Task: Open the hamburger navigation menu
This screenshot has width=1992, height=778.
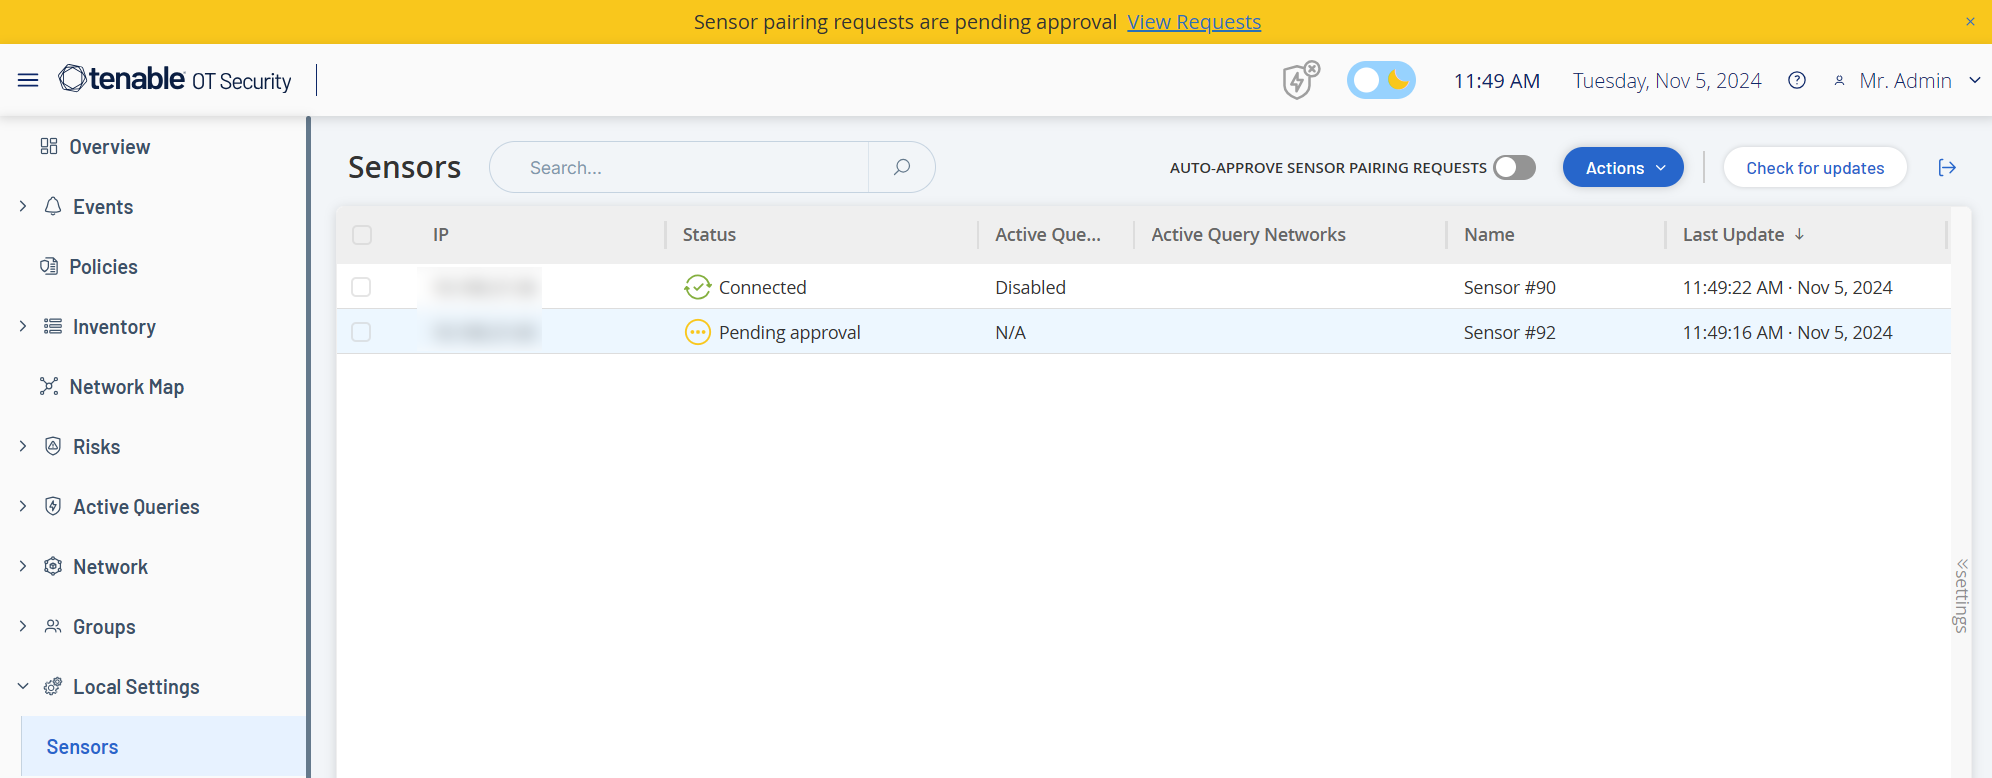Action: point(28,80)
